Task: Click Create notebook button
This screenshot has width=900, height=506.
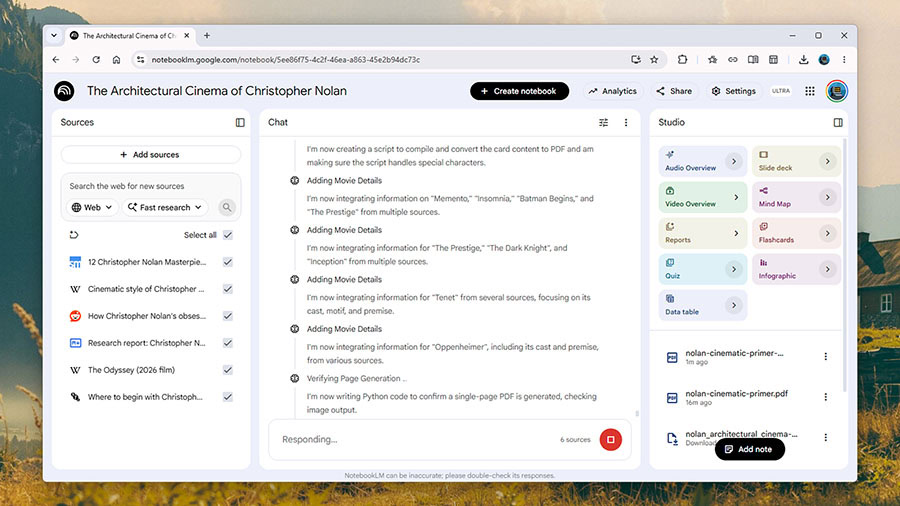Action: pyautogui.click(x=519, y=91)
